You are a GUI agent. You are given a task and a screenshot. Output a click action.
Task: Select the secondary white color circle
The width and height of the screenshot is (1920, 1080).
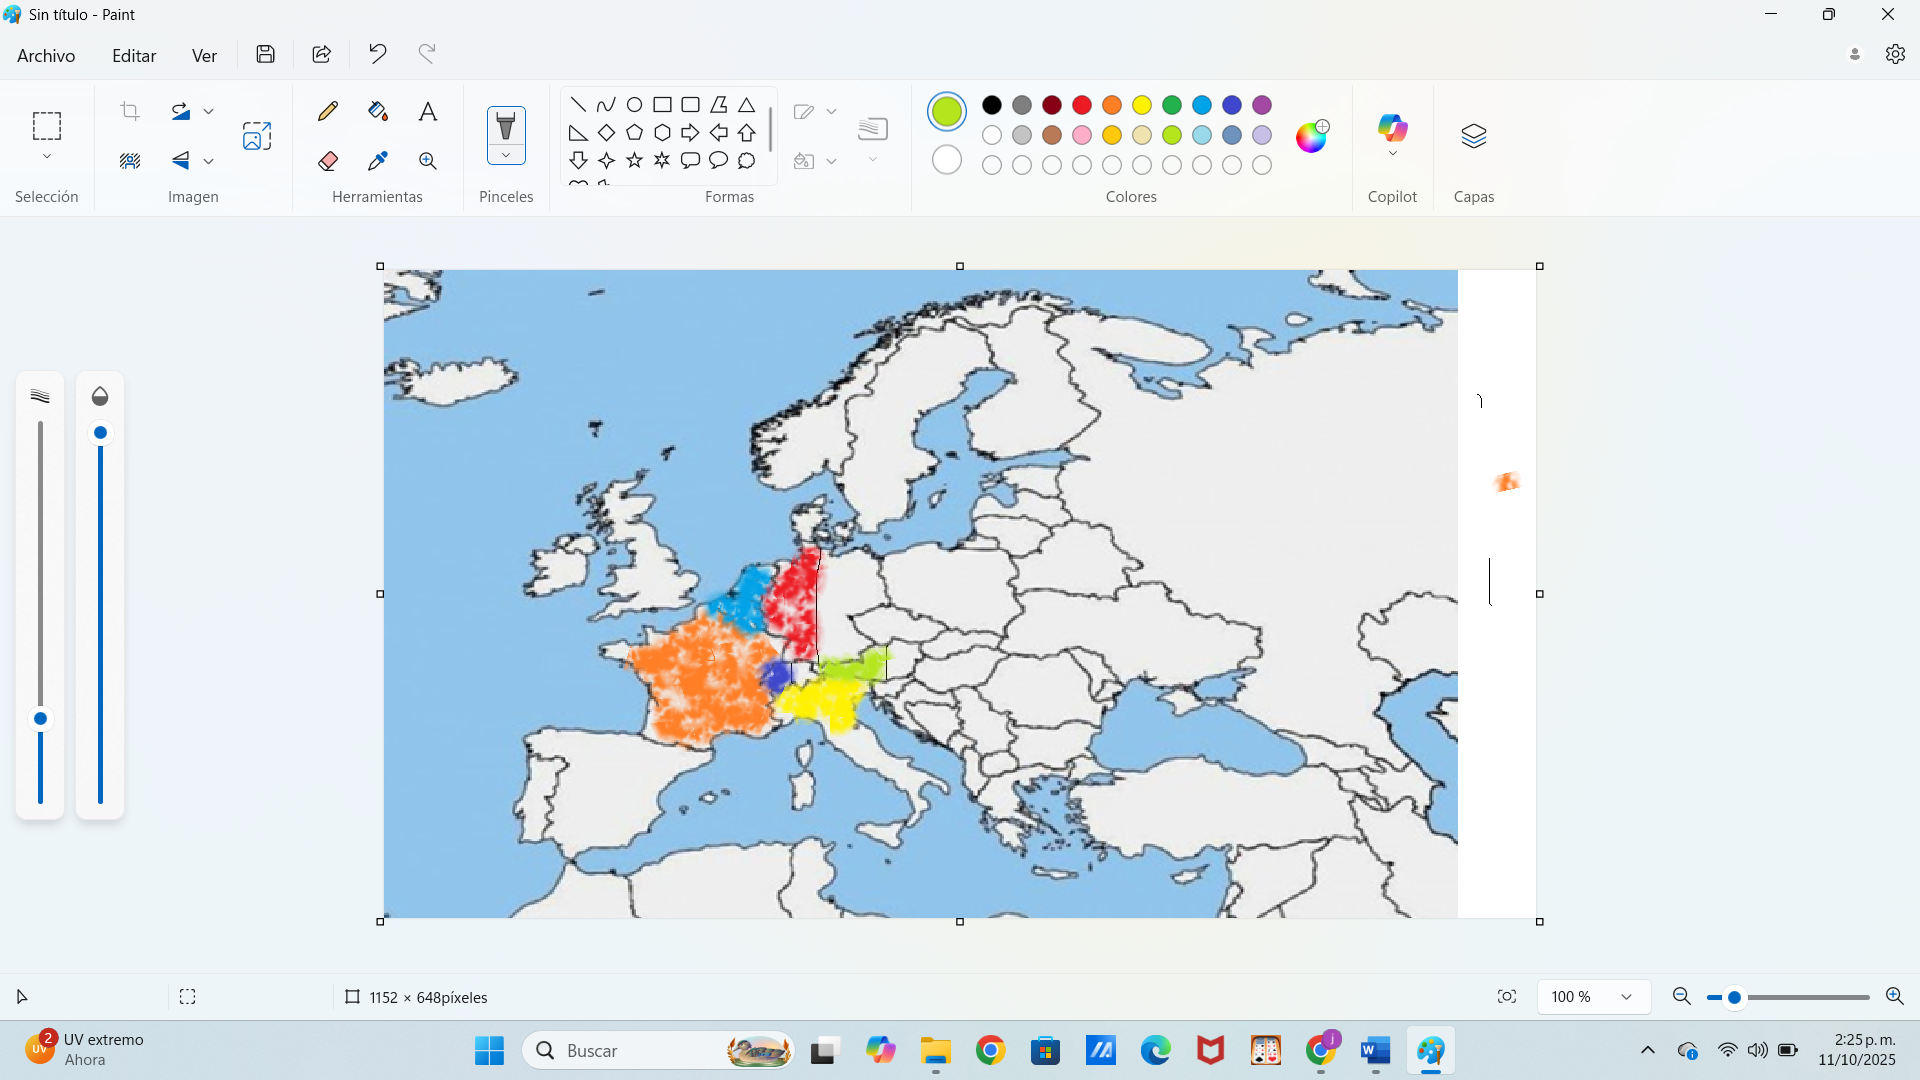coord(946,160)
